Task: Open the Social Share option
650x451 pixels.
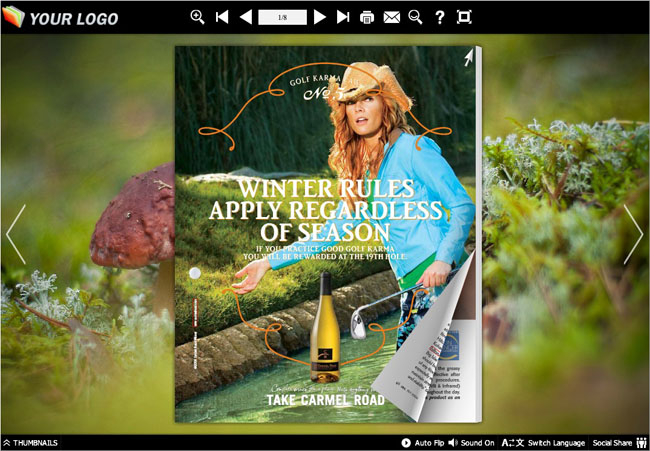Action: click(618, 443)
